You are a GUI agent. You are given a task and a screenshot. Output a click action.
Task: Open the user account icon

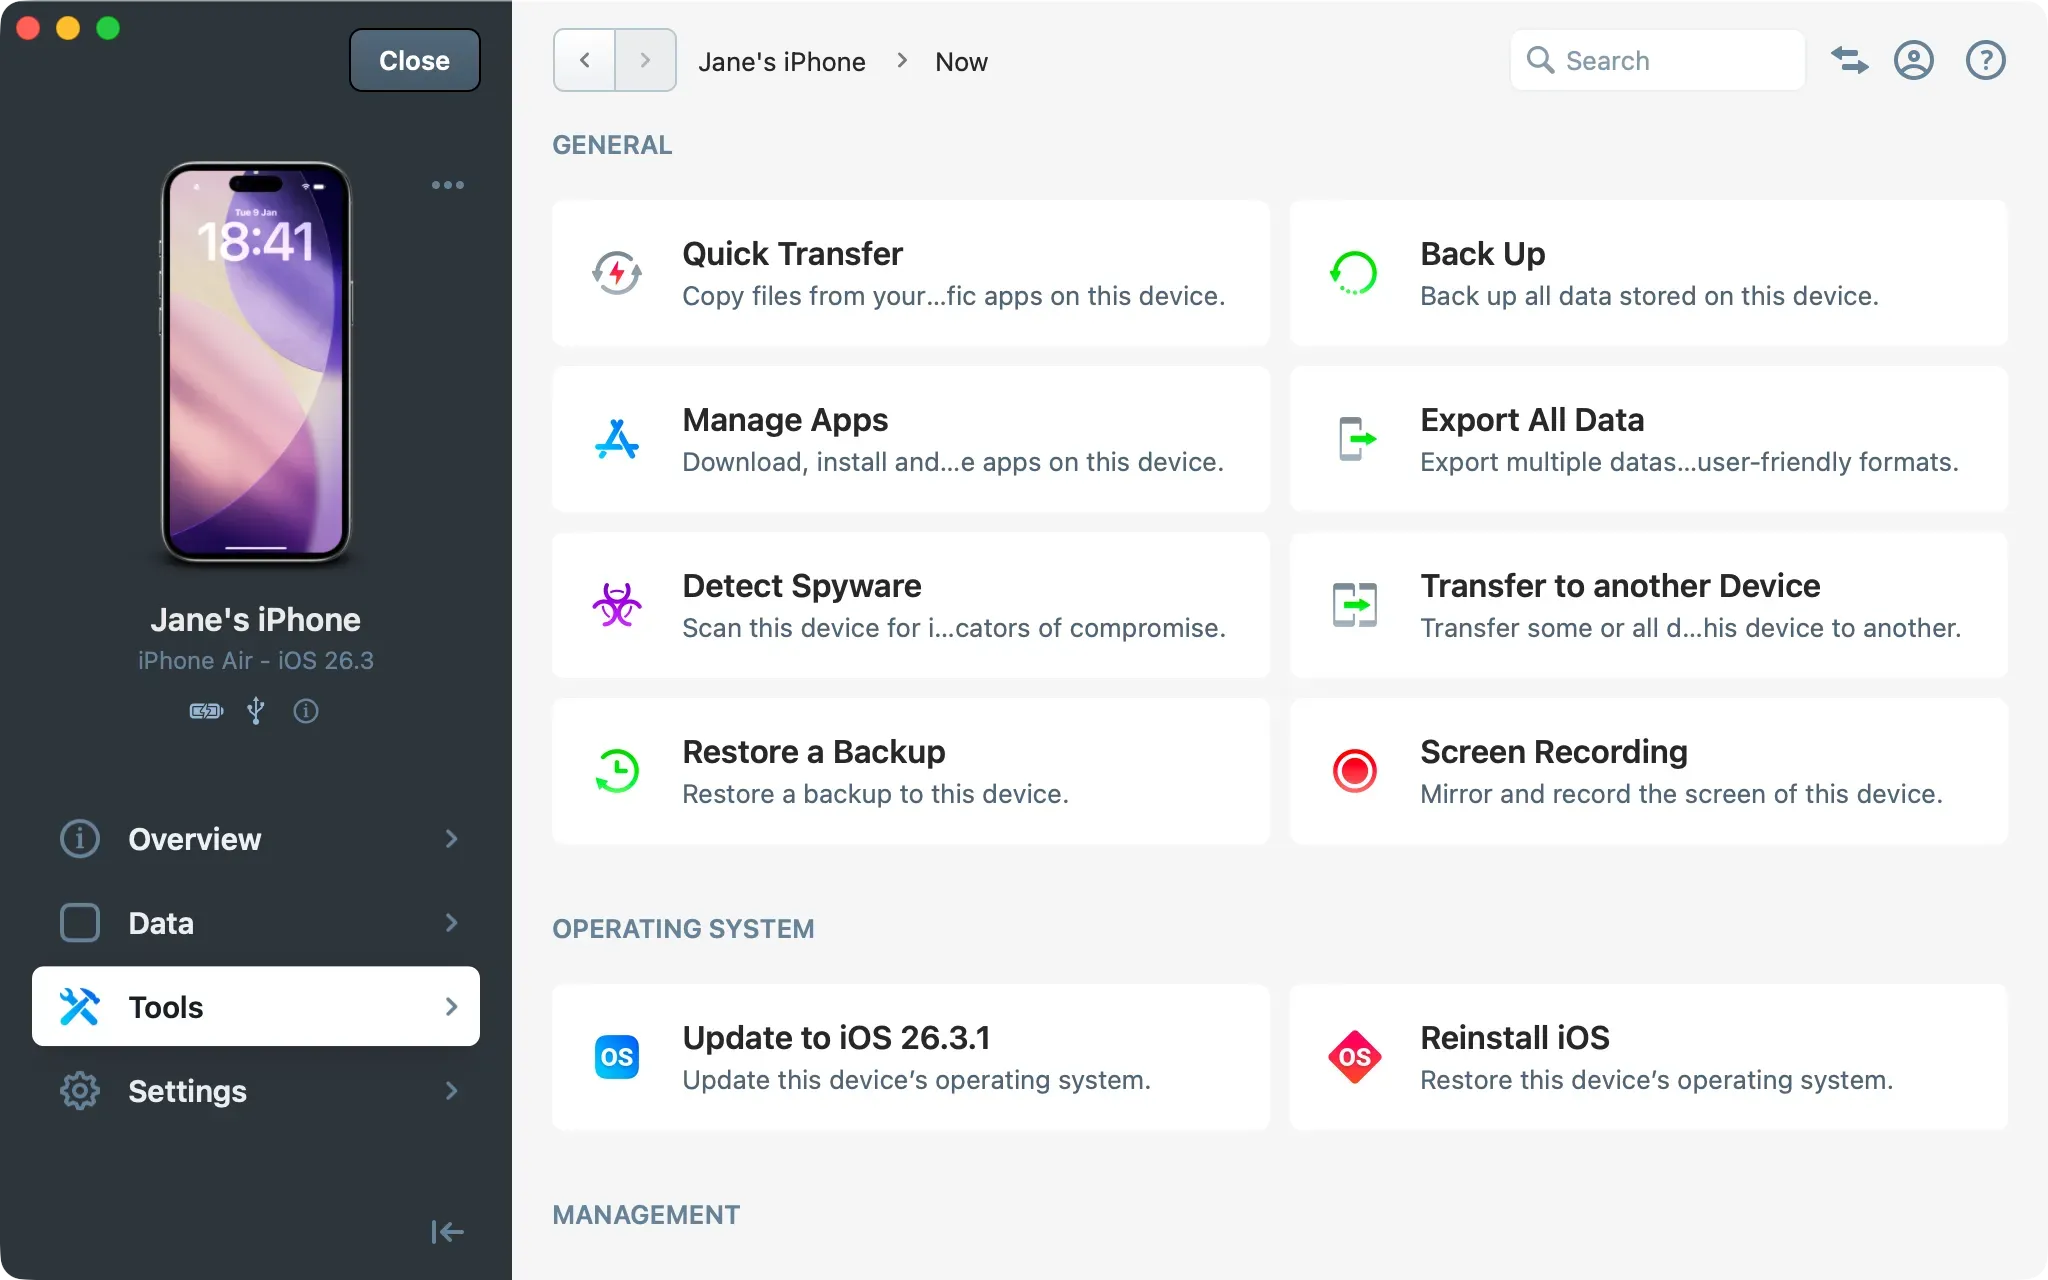(x=1913, y=61)
